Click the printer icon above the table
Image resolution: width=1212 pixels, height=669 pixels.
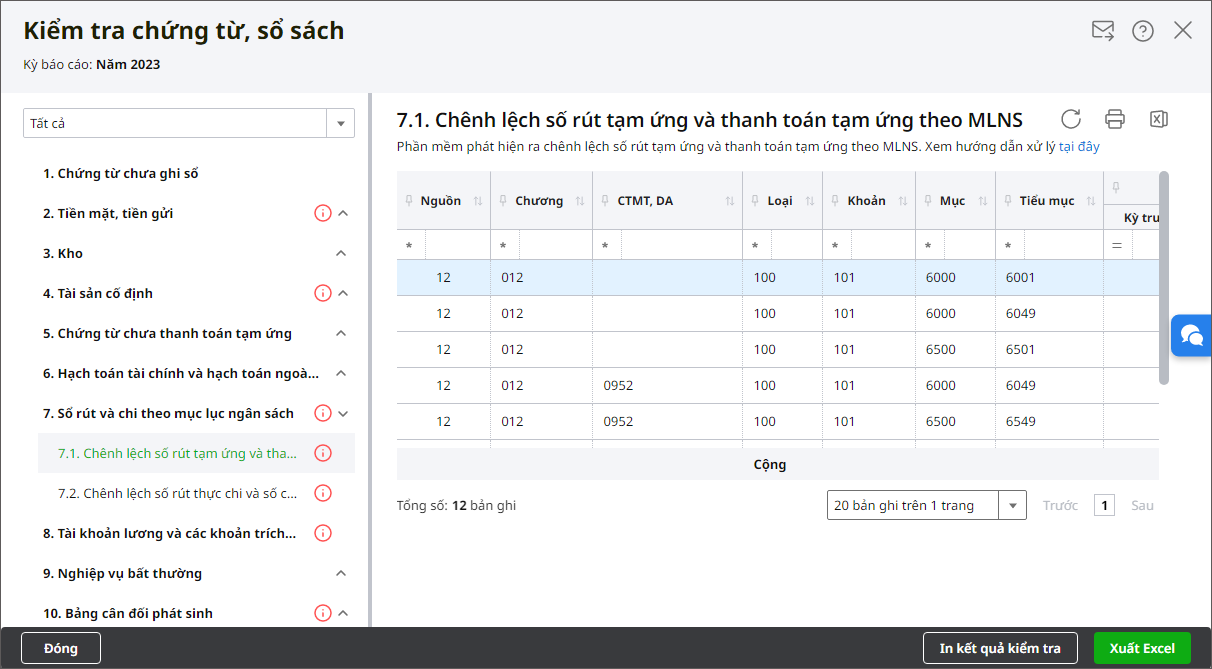tap(1115, 119)
